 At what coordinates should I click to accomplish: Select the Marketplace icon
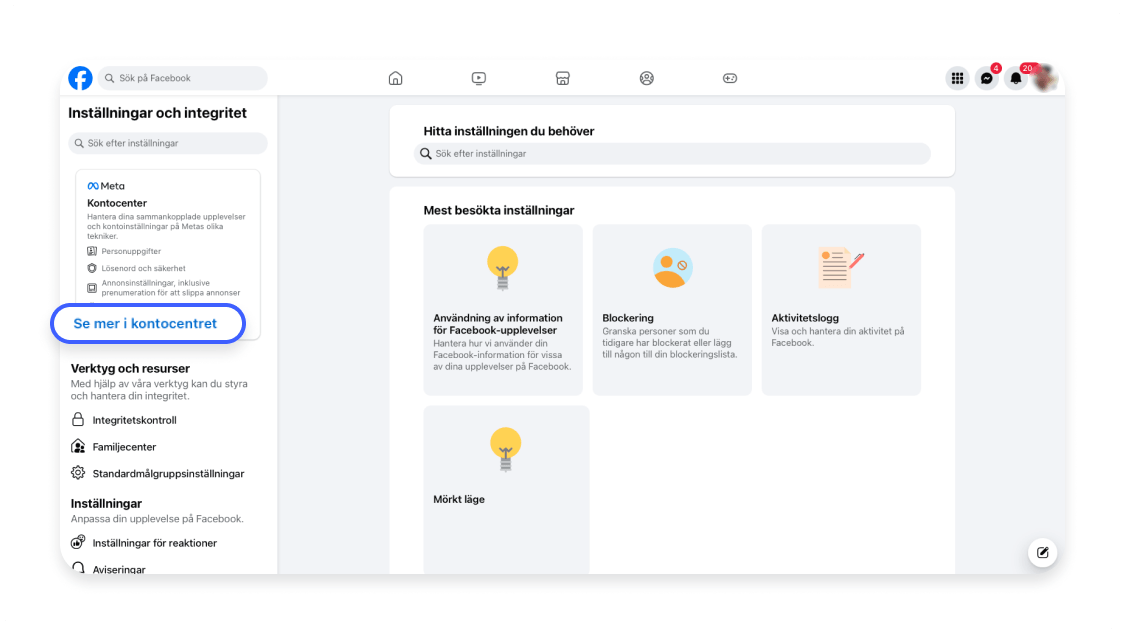562,77
